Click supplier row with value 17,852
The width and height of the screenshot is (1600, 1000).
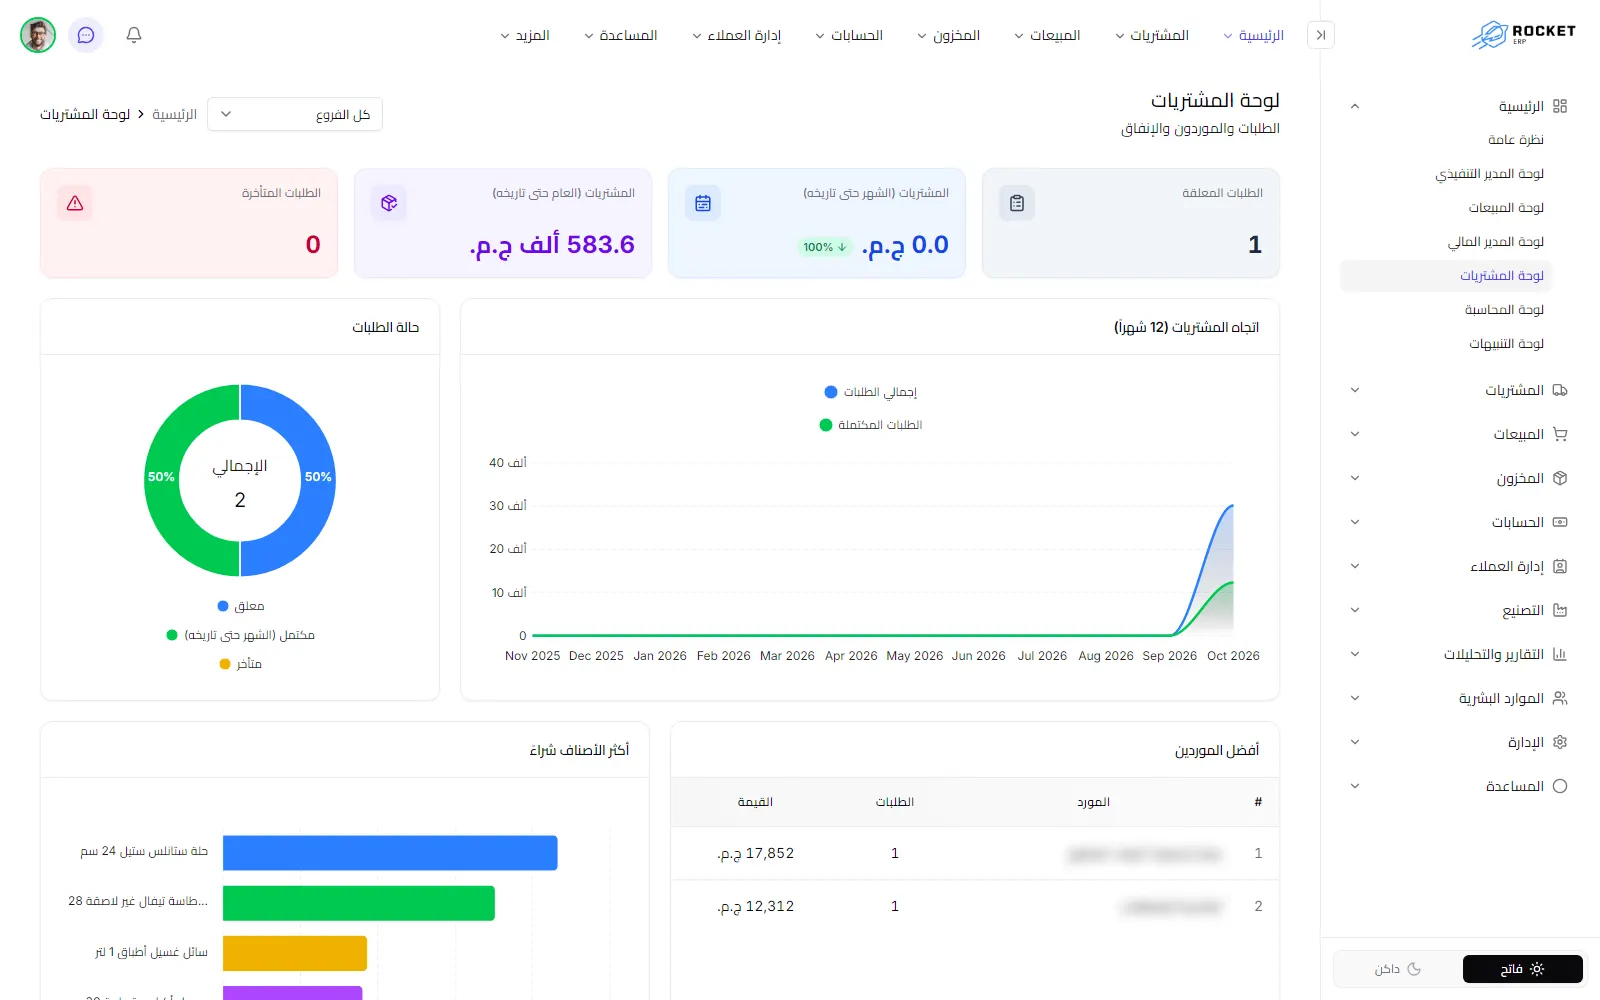tap(975, 853)
